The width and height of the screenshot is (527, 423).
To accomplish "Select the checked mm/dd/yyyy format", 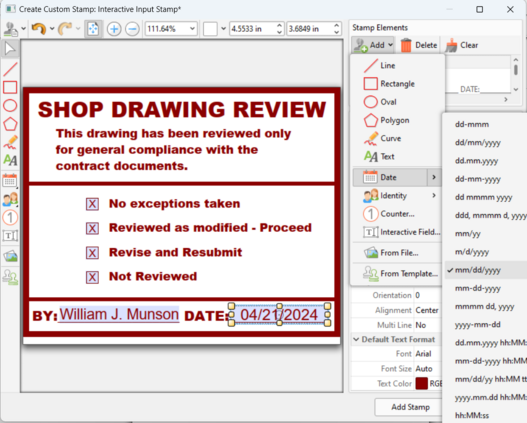I will (x=486, y=270).
